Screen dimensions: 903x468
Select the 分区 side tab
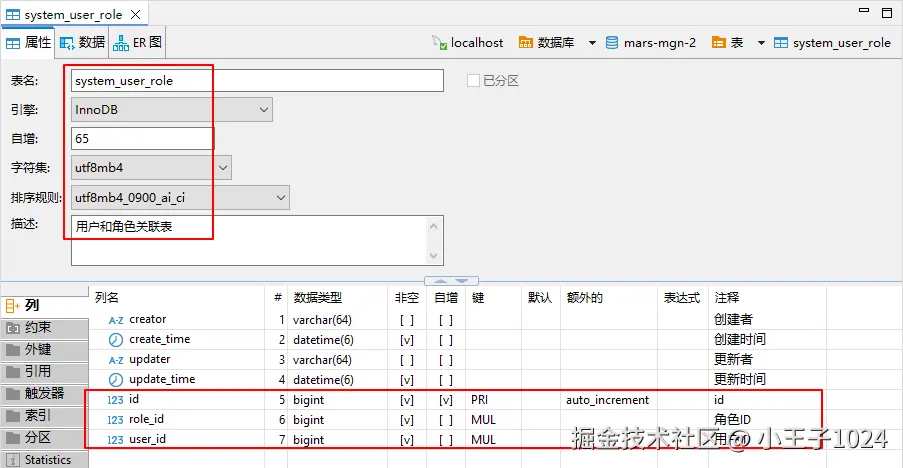[x=44, y=437]
